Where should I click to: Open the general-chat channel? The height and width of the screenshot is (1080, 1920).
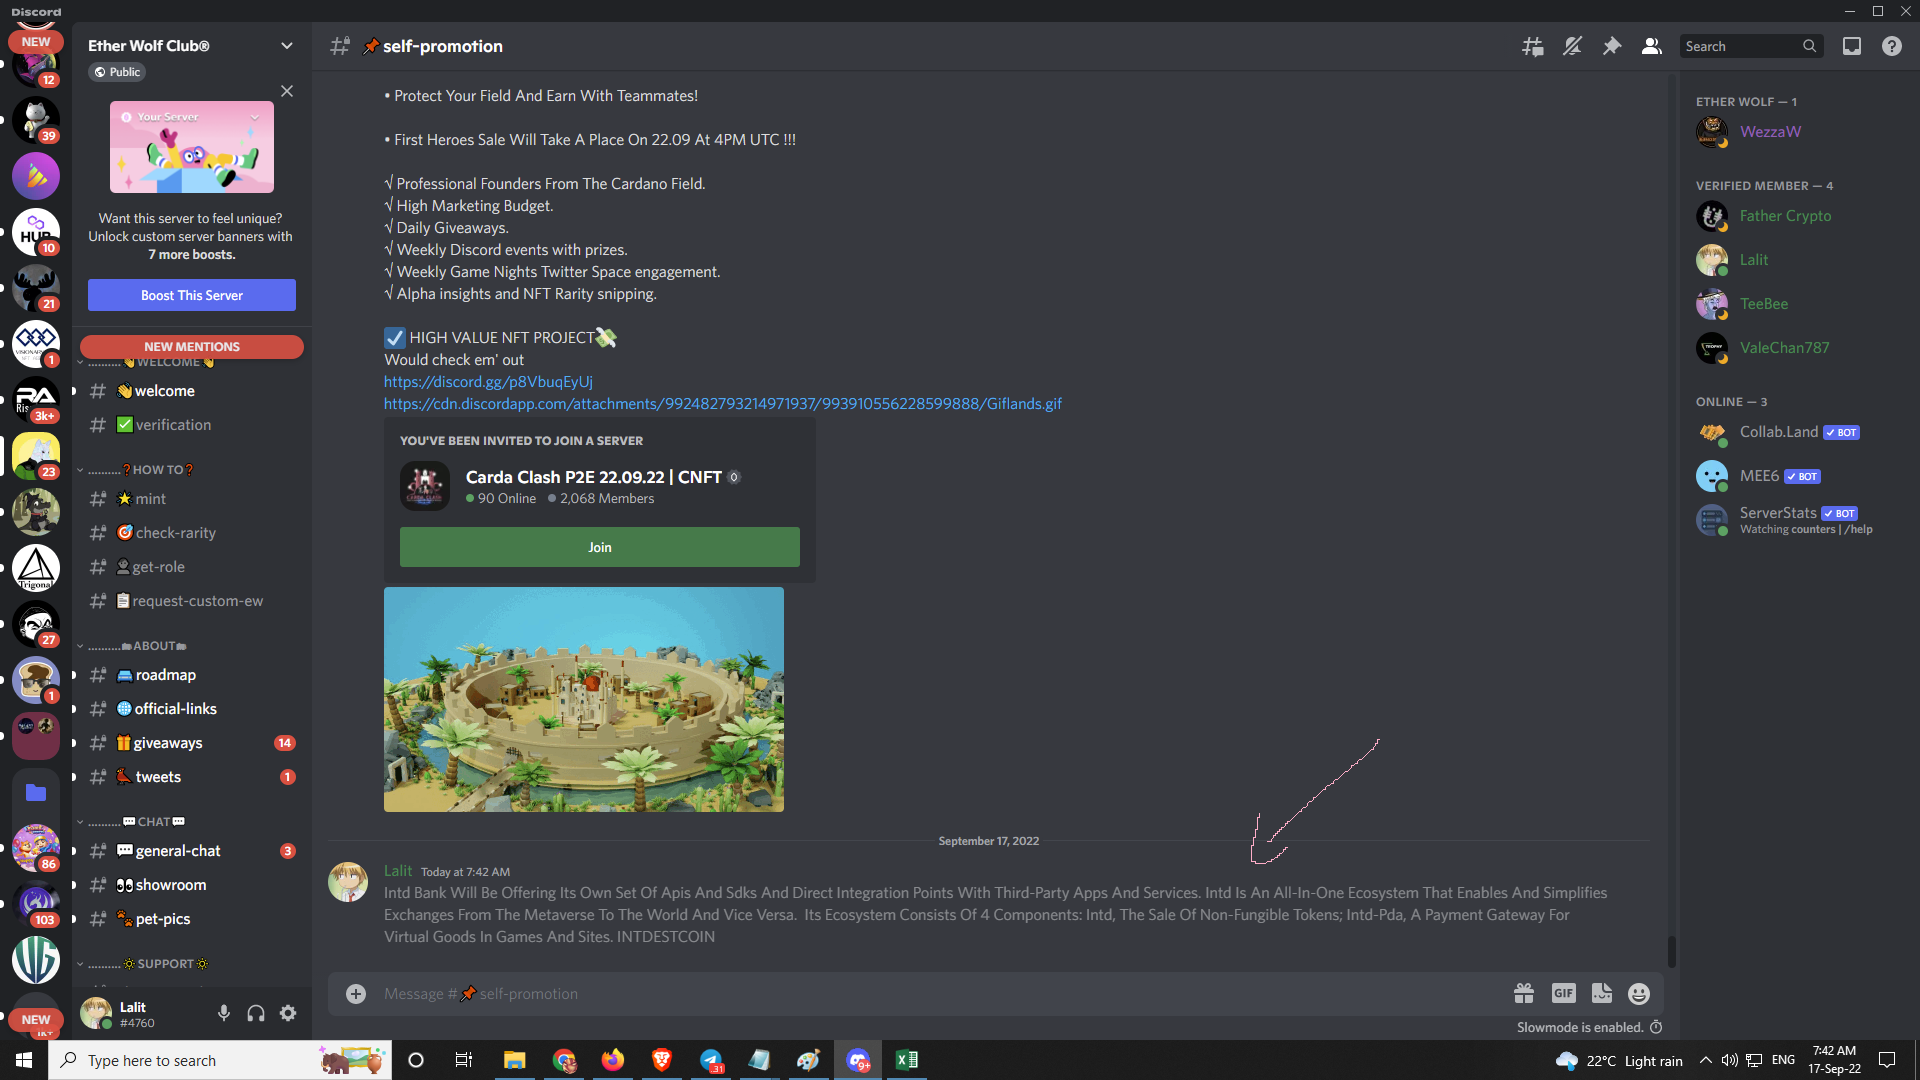coord(190,851)
